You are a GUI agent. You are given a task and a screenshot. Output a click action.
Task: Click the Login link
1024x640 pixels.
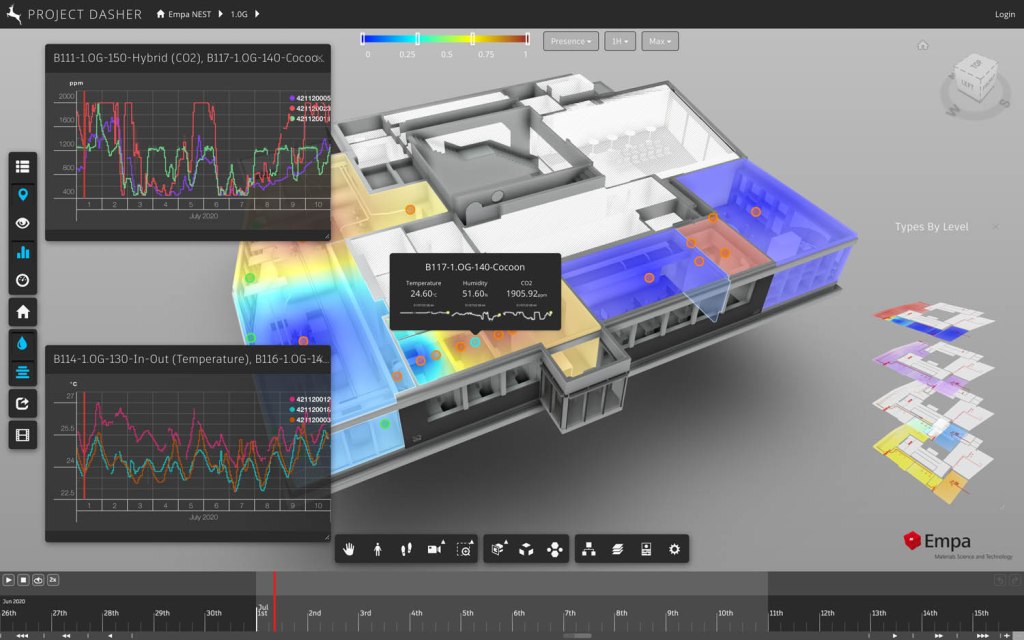(x=1004, y=15)
